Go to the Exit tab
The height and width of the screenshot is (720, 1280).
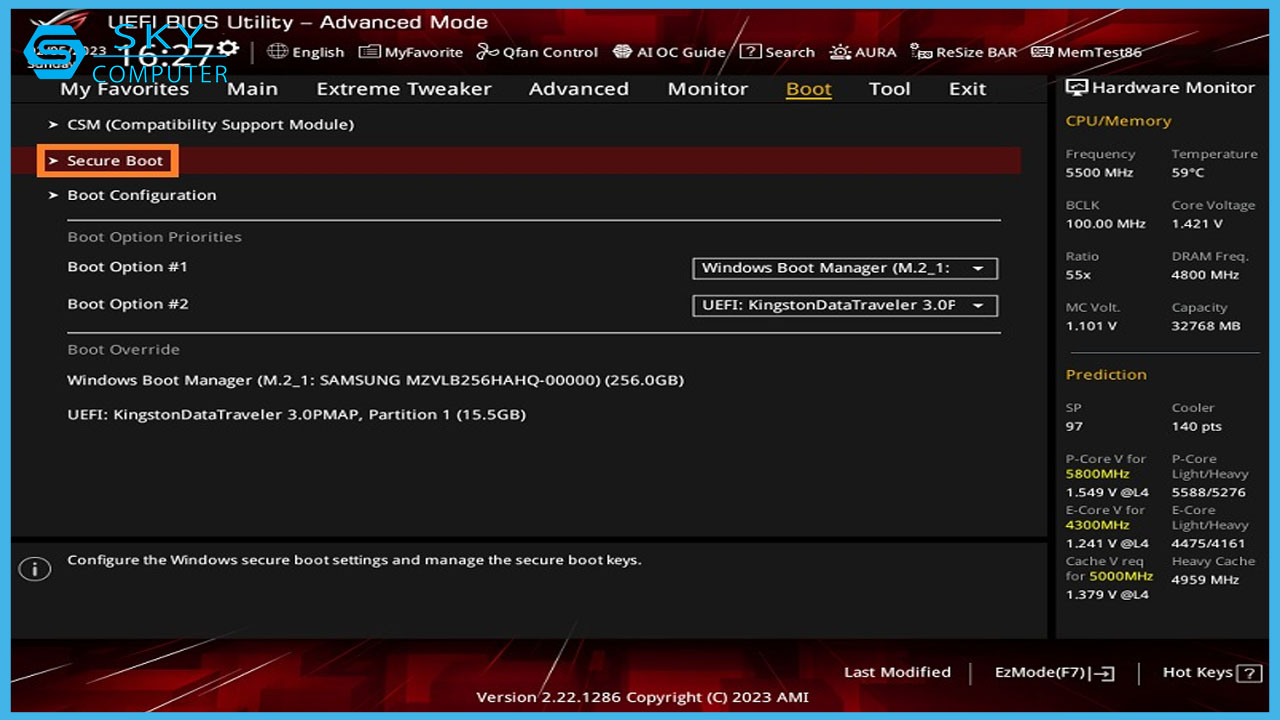click(x=967, y=89)
